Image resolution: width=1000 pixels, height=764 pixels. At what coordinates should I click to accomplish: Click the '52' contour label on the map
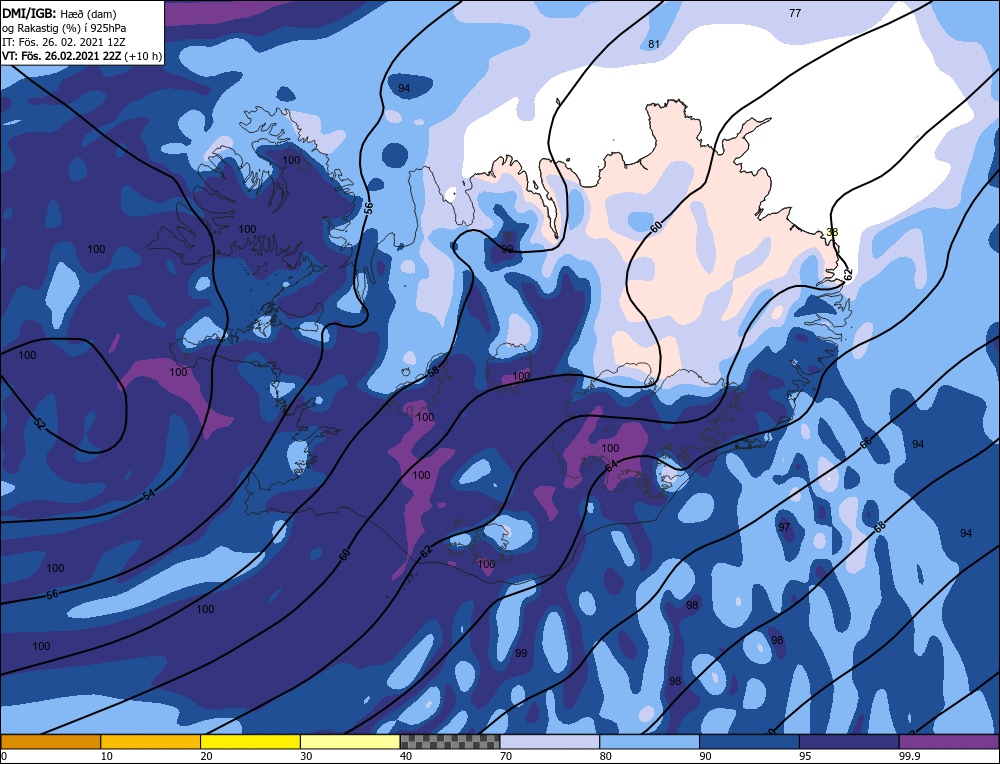[39, 424]
